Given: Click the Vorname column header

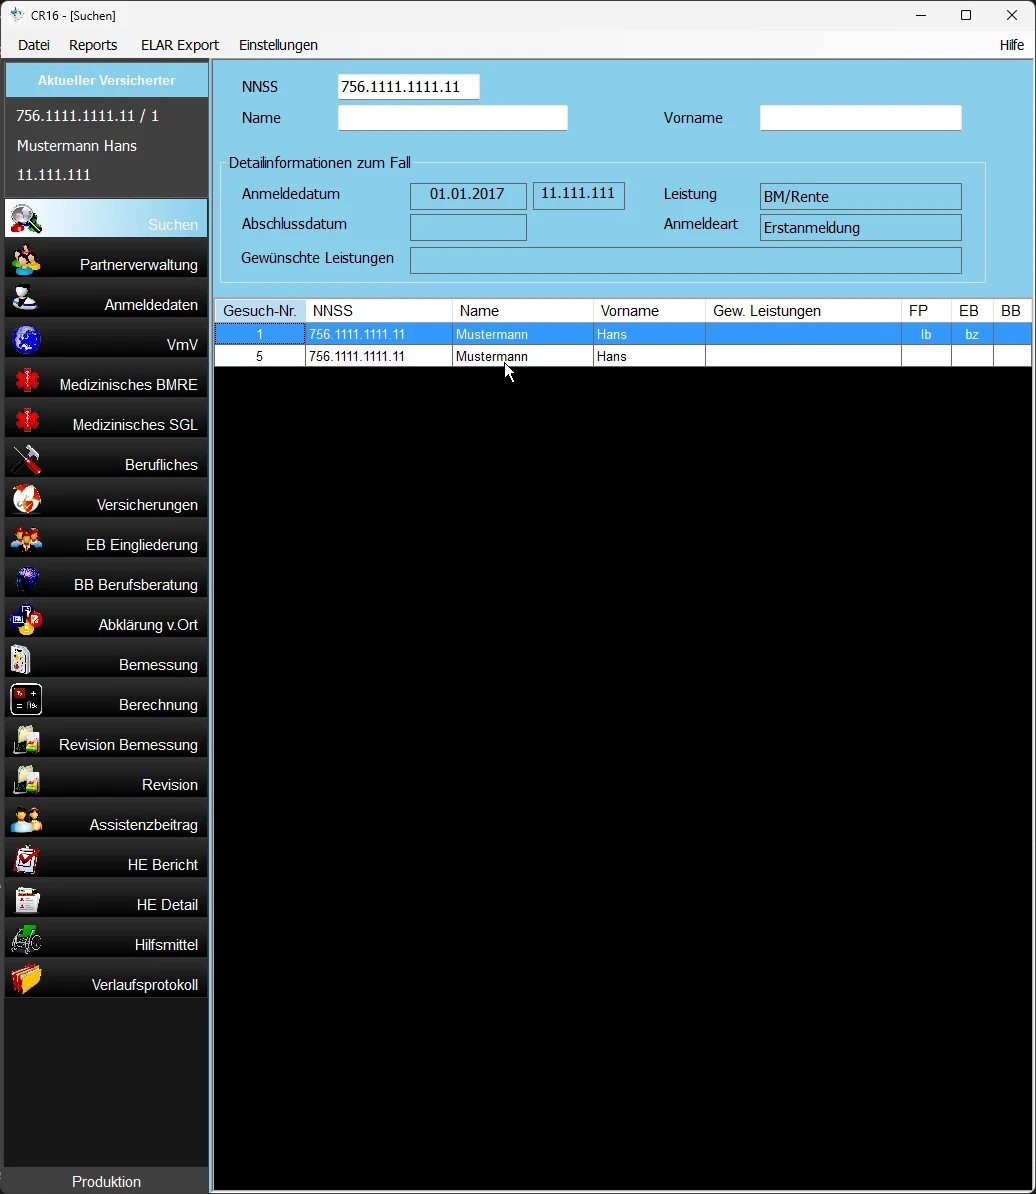Looking at the screenshot, I should tap(649, 311).
